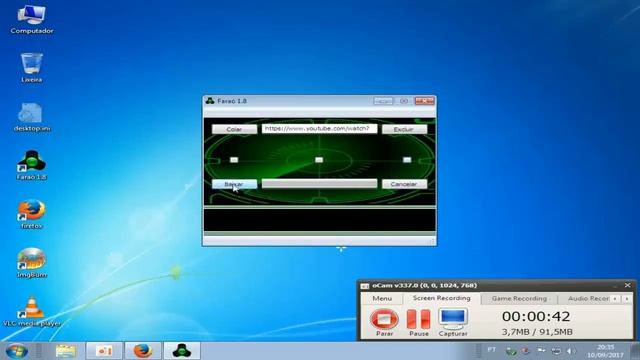640x360 pixels.
Task: Minimize the Faraó window
Action: pyautogui.click(x=383, y=101)
